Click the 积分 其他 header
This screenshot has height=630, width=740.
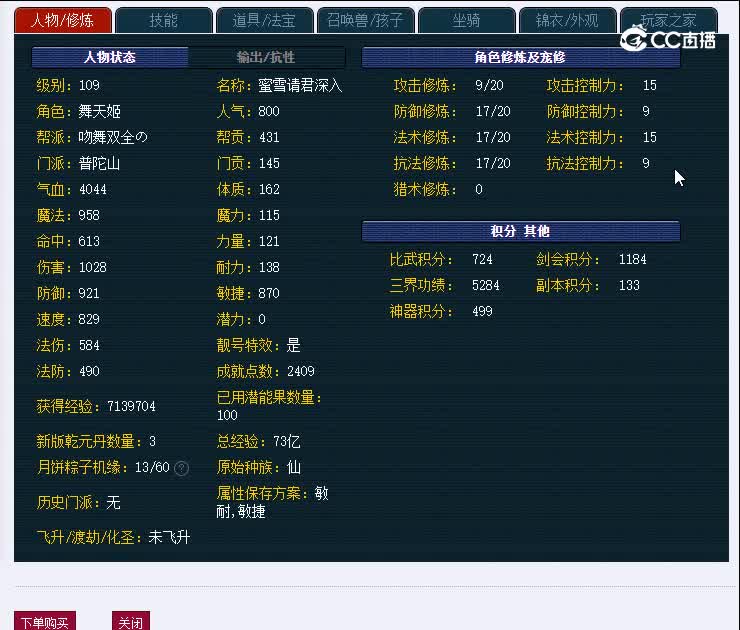[x=521, y=231]
